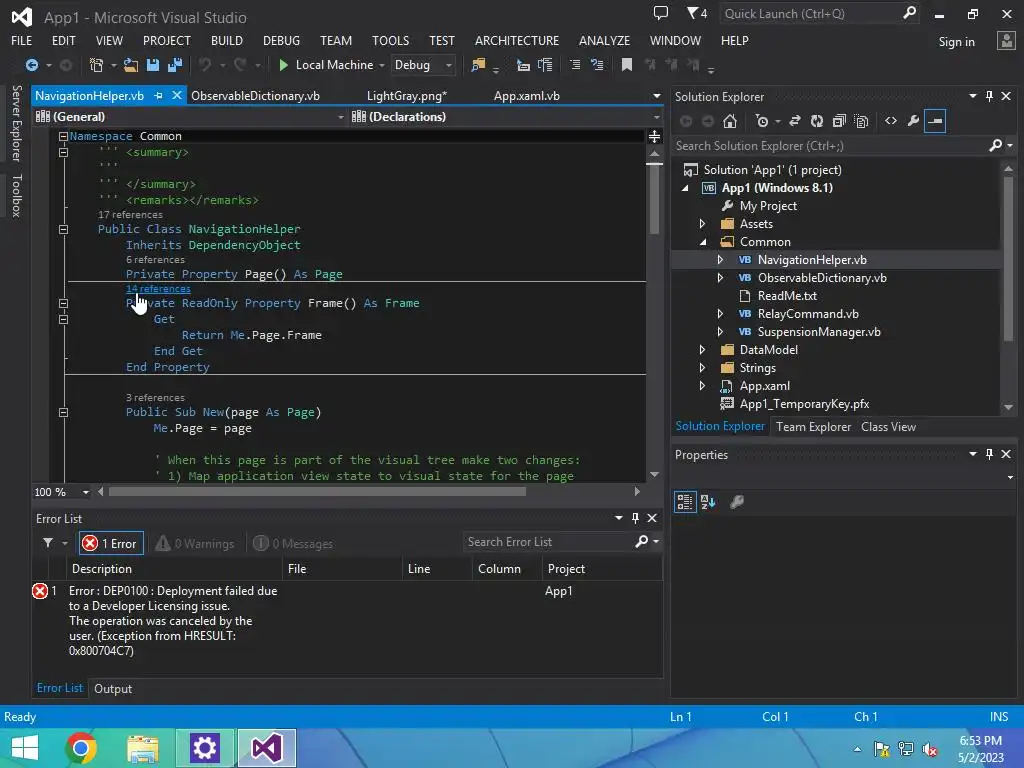Expand the DataModel folder

703,350
